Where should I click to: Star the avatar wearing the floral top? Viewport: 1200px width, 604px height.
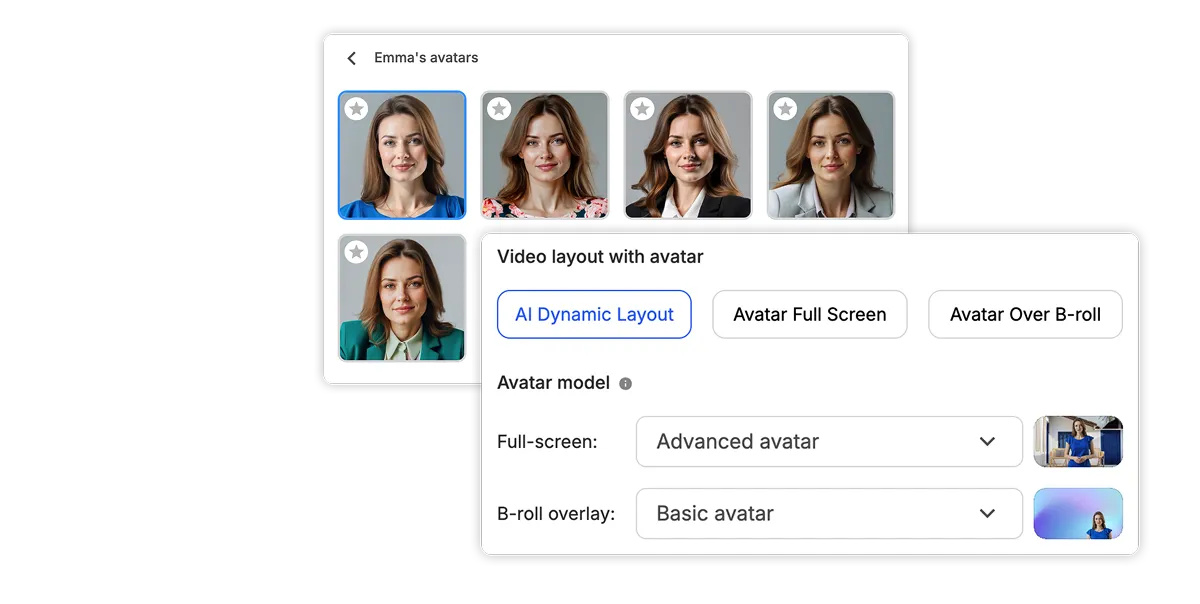(x=499, y=109)
